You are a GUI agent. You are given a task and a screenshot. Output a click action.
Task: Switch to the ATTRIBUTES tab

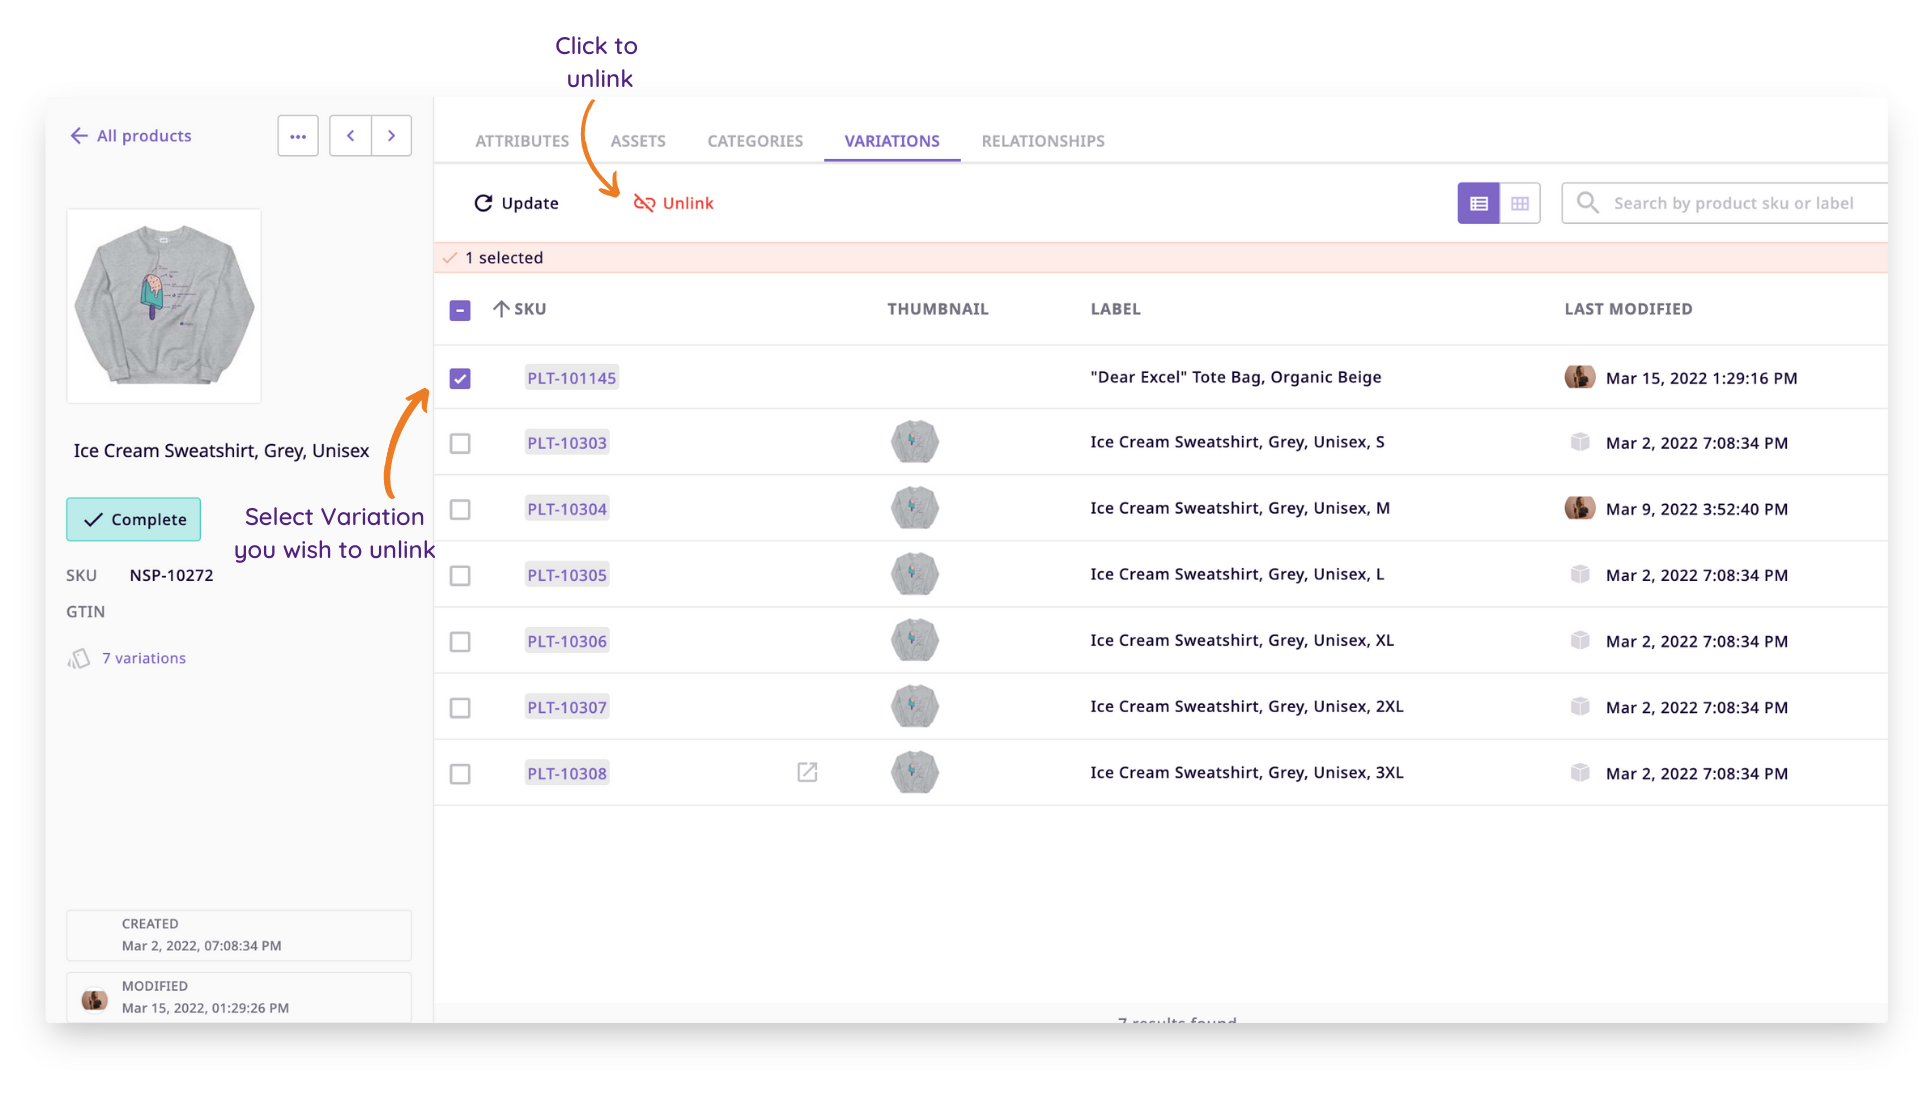point(521,141)
